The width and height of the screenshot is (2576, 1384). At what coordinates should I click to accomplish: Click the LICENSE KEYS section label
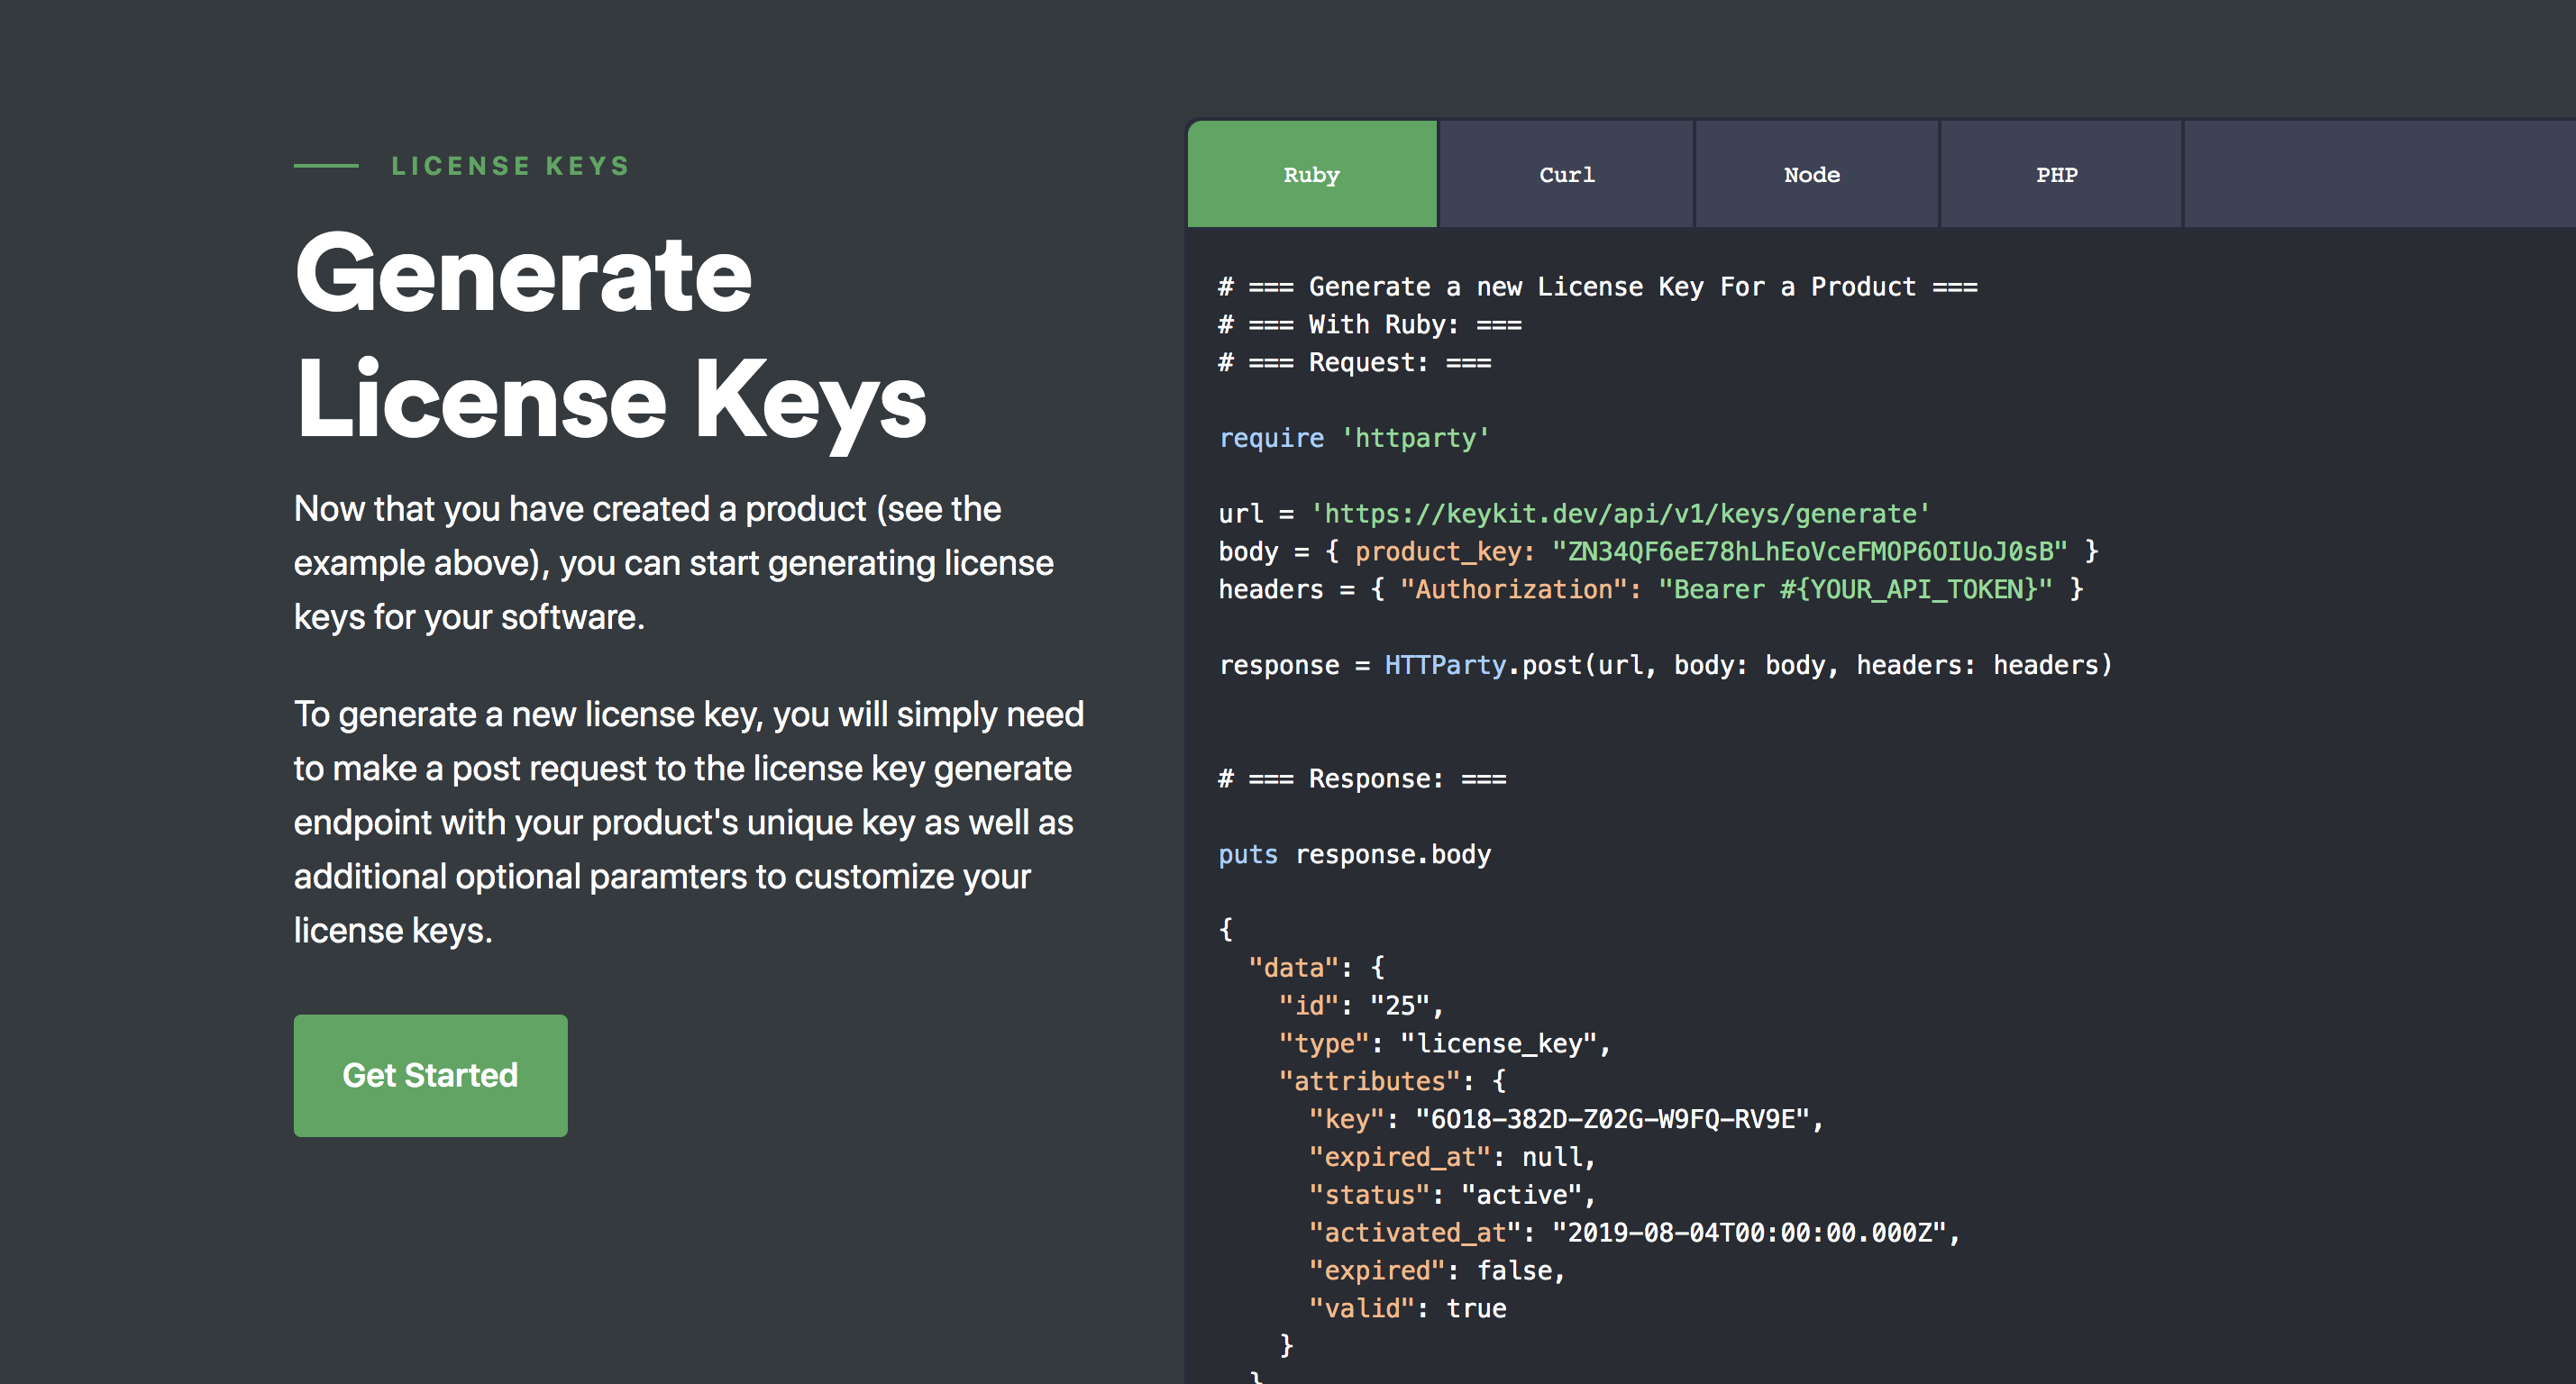tap(510, 166)
